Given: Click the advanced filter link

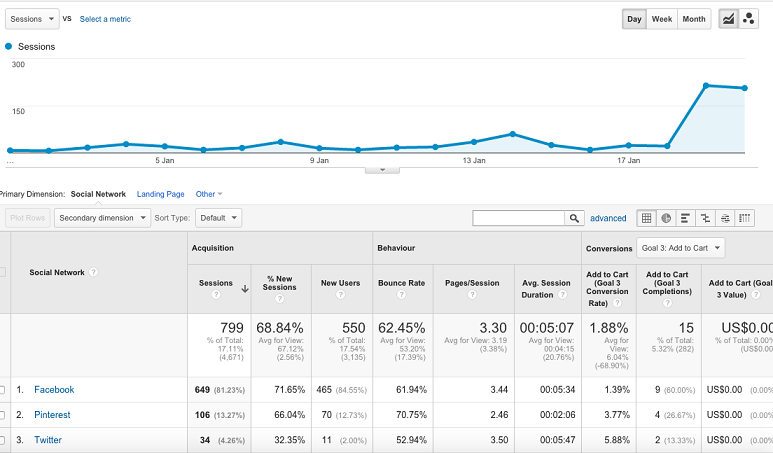Looking at the screenshot, I should click(x=608, y=218).
